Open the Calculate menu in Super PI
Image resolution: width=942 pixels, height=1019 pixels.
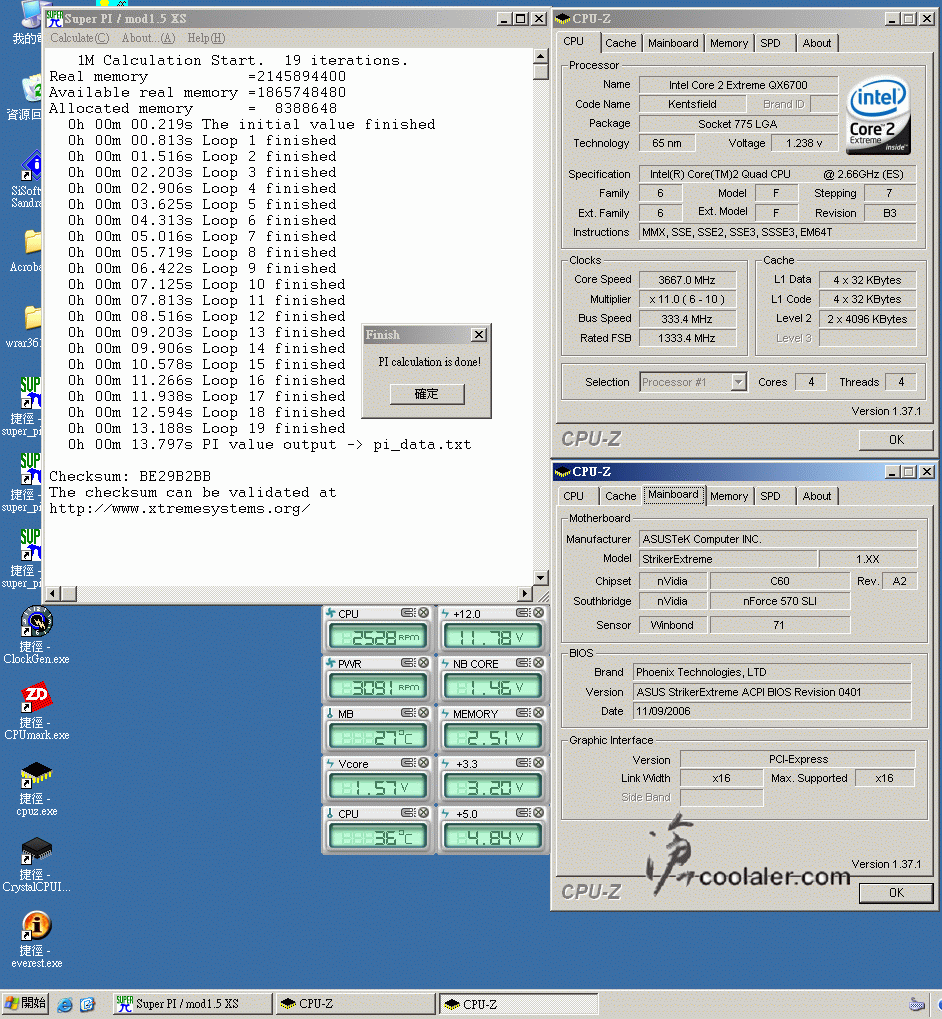pyautogui.click(x=80, y=38)
